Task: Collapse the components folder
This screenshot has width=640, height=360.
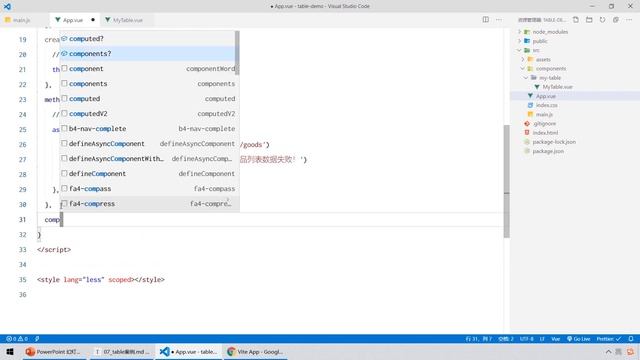Action: pyautogui.click(x=523, y=69)
